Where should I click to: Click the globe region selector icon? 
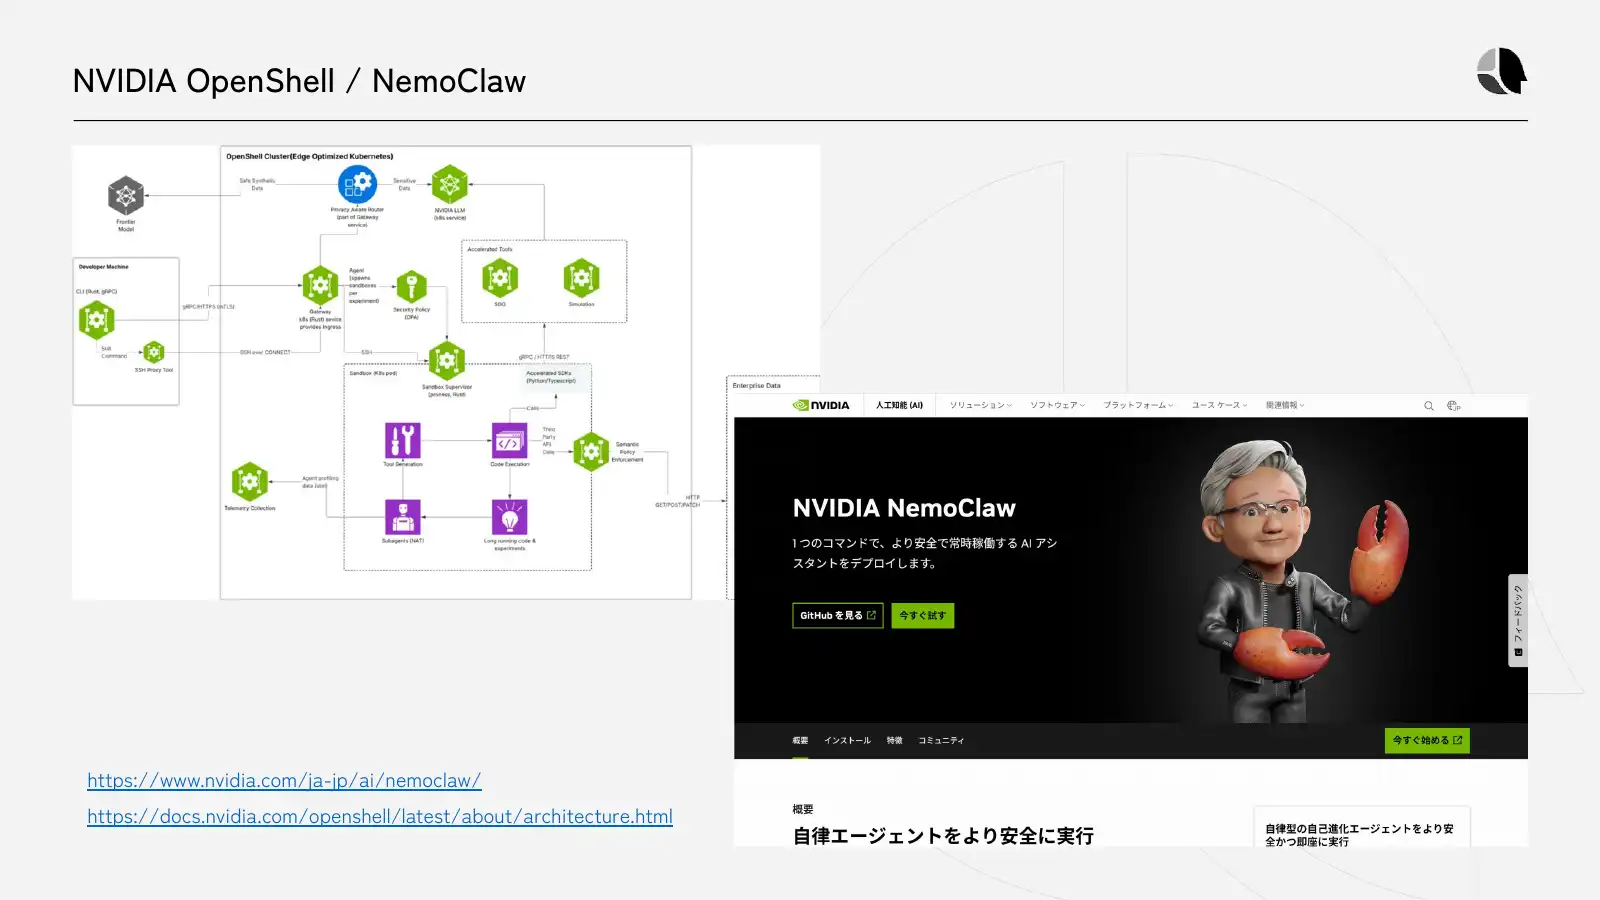pyautogui.click(x=1454, y=406)
